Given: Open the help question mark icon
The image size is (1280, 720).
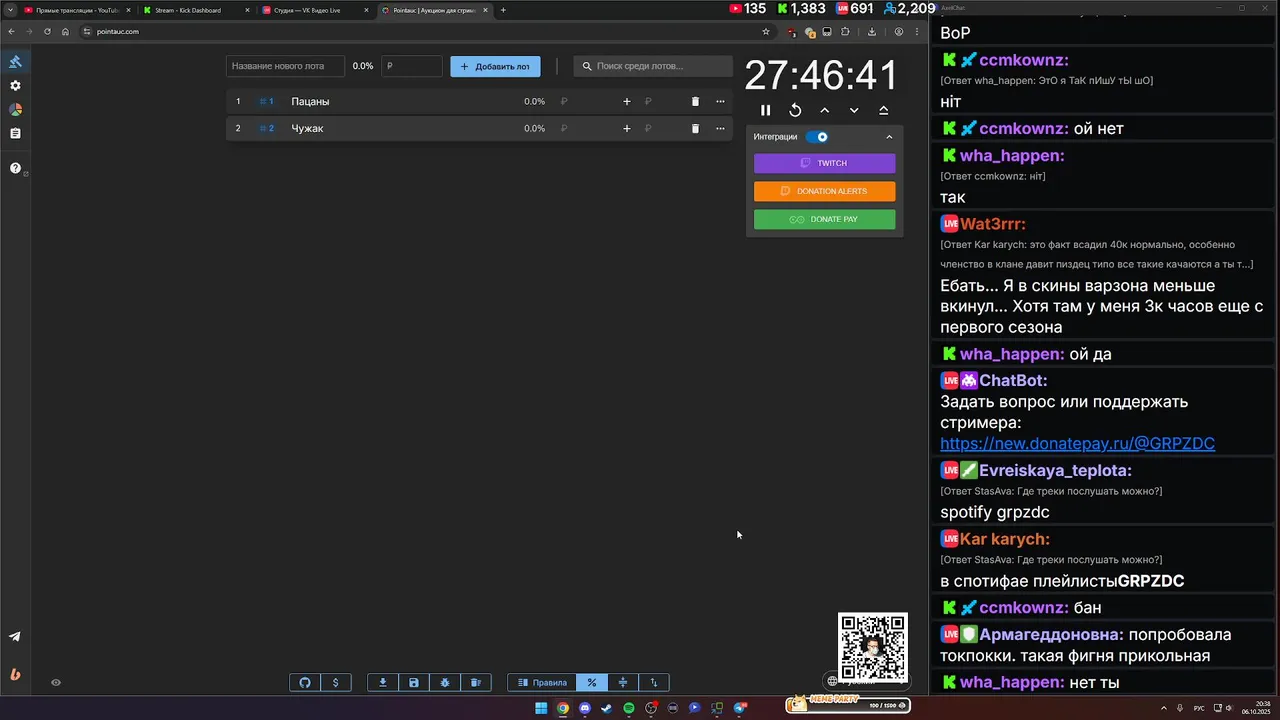Looking at the screenshot, I should [15, 168].
